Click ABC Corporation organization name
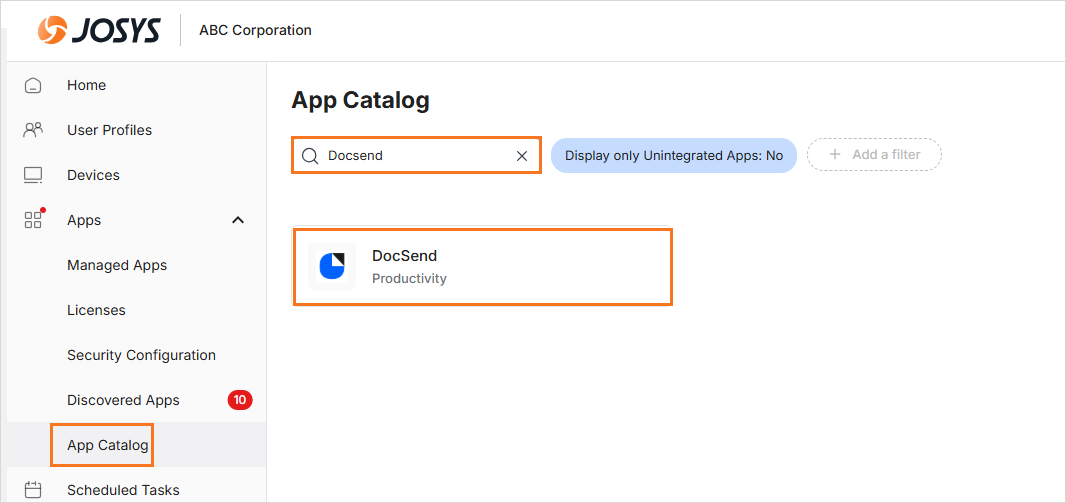The width and height of the screenshot is (1066, 503). click(255, 31)
